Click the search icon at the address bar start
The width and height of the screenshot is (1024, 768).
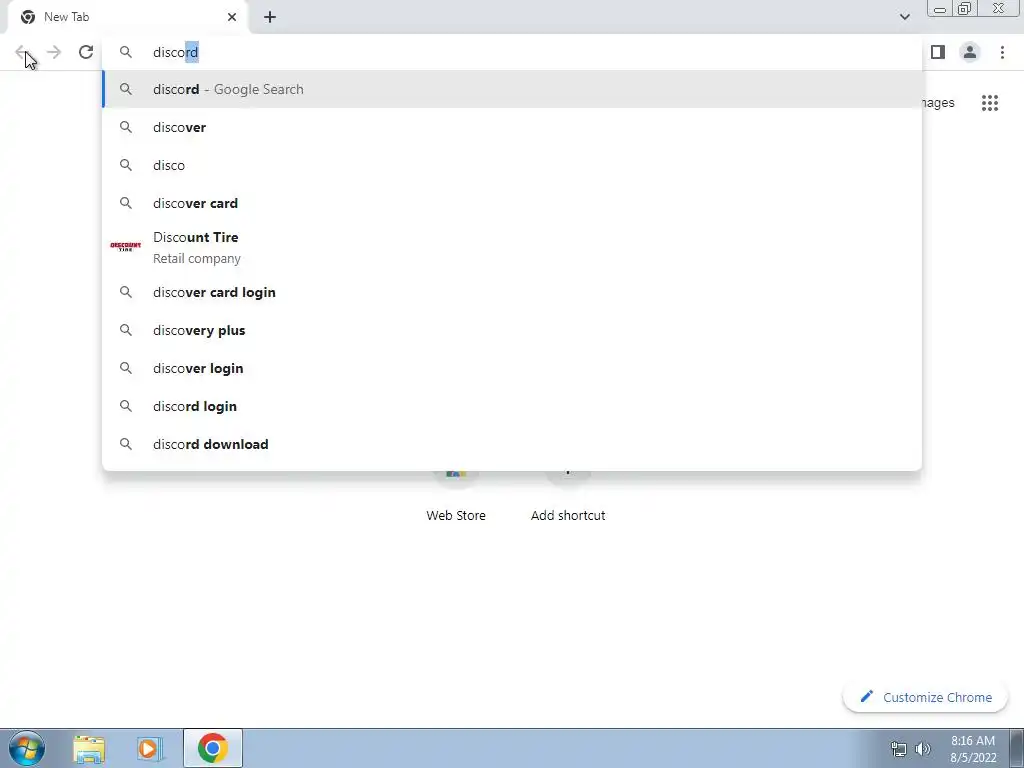coord(126,52)
